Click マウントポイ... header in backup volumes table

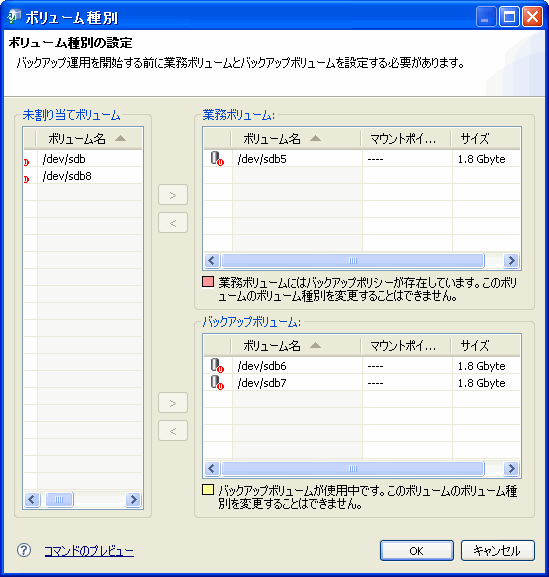[406, 346]
